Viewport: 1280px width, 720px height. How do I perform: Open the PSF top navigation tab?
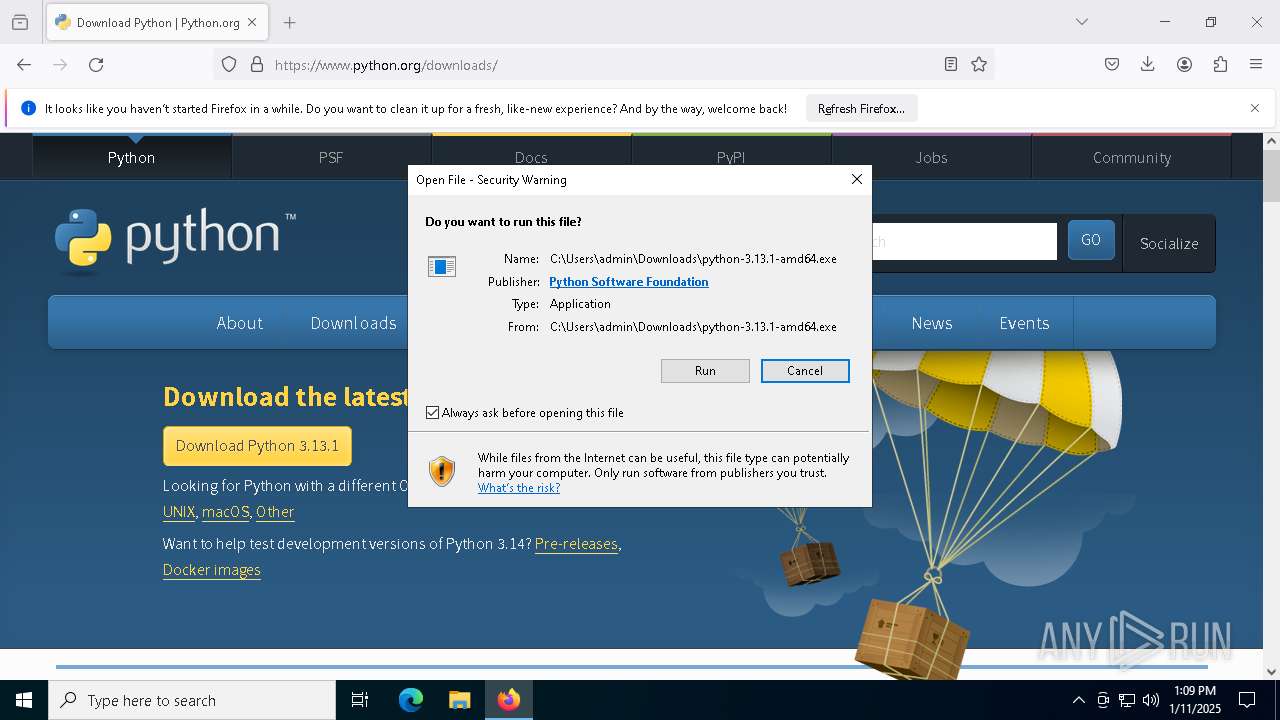pos(331,157)
